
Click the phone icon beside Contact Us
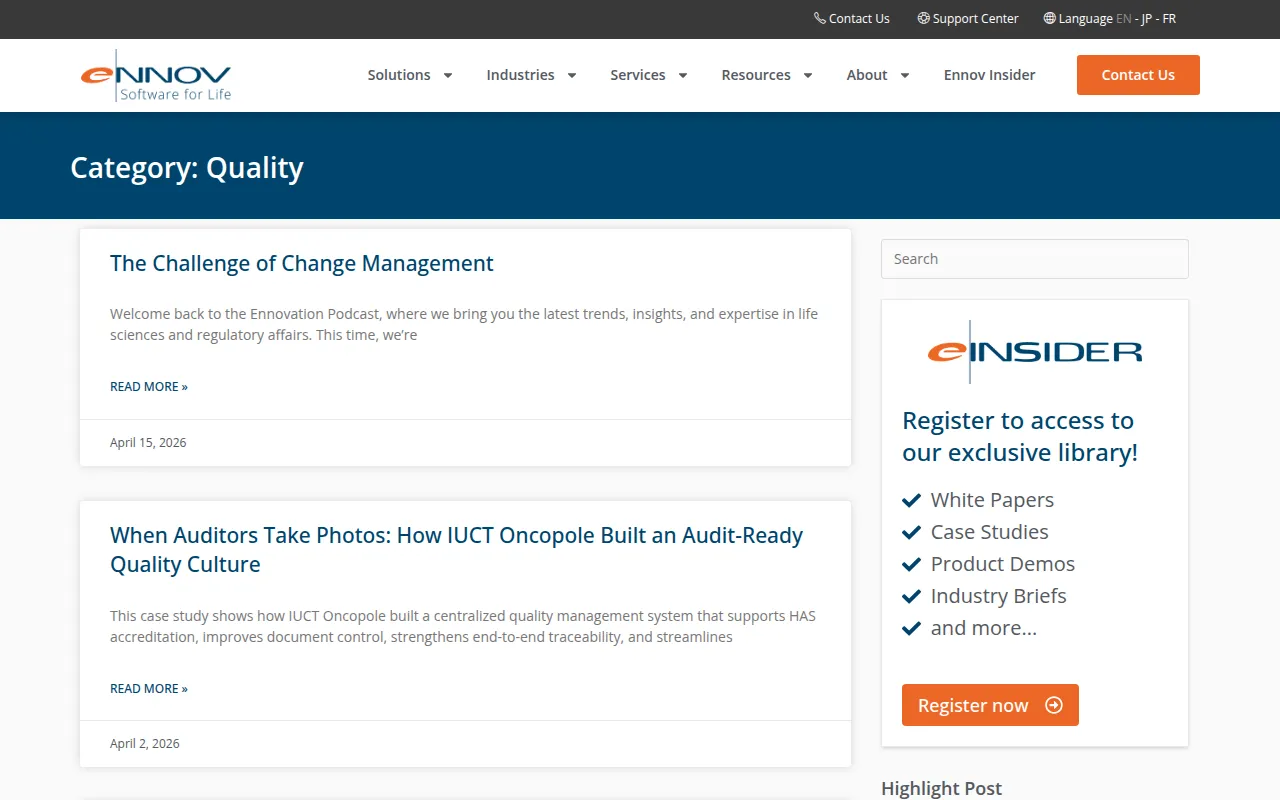820,18
